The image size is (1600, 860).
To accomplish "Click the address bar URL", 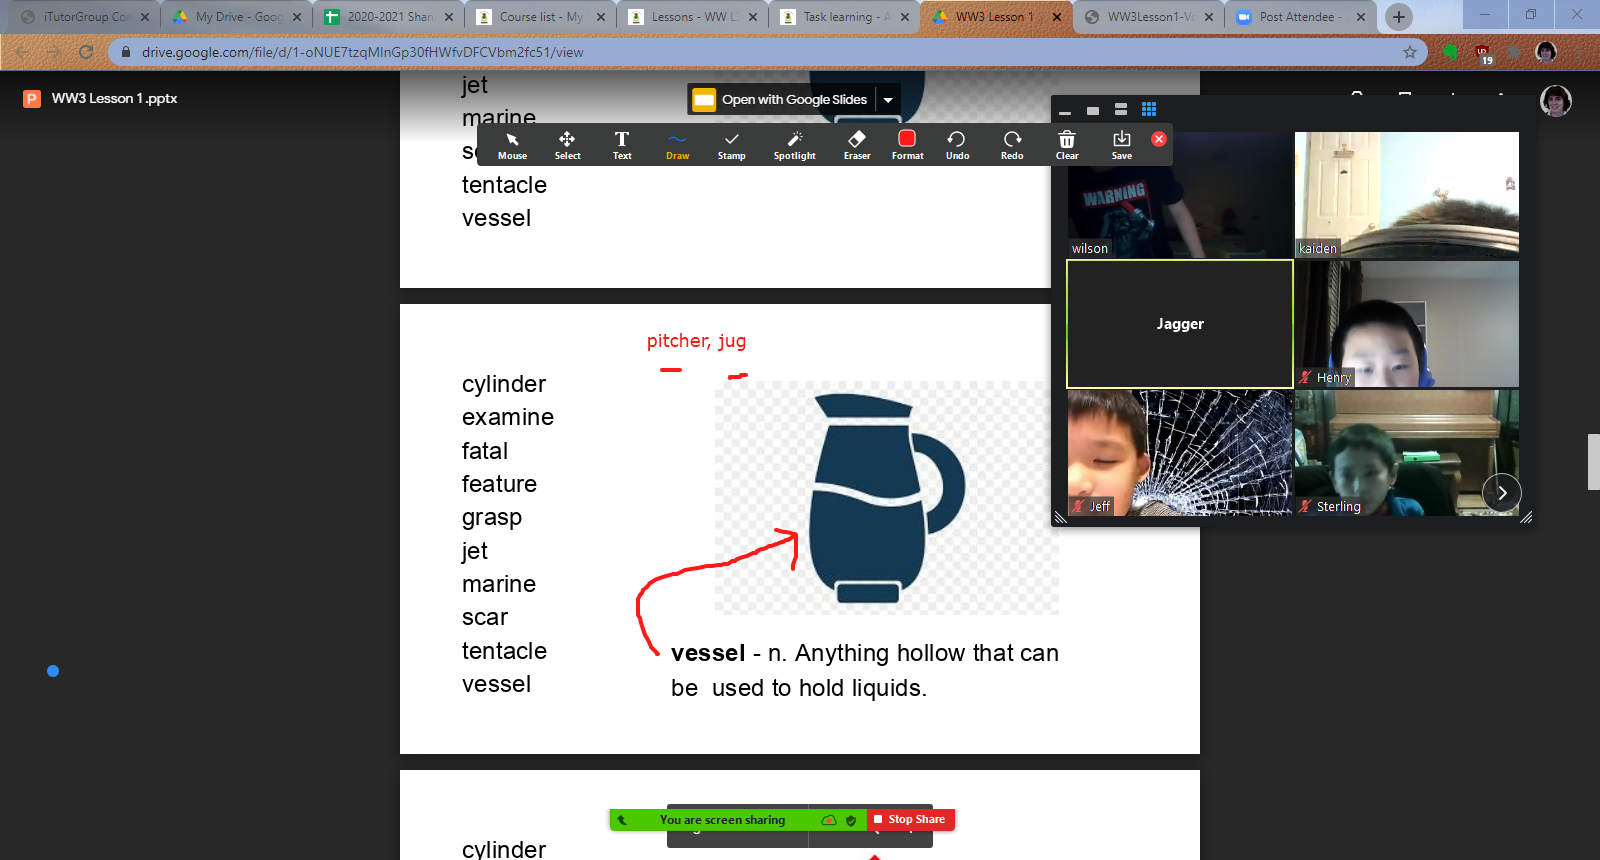I will tap(362, 52).
